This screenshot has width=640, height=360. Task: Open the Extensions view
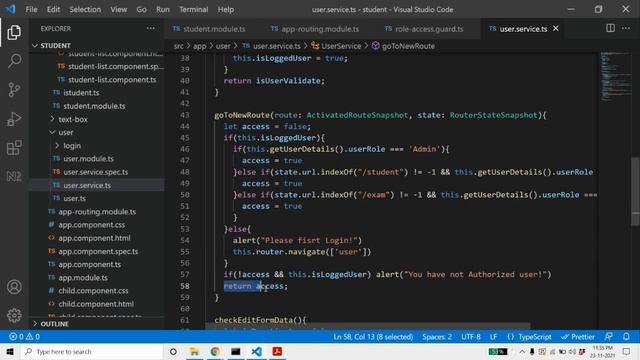14,148
